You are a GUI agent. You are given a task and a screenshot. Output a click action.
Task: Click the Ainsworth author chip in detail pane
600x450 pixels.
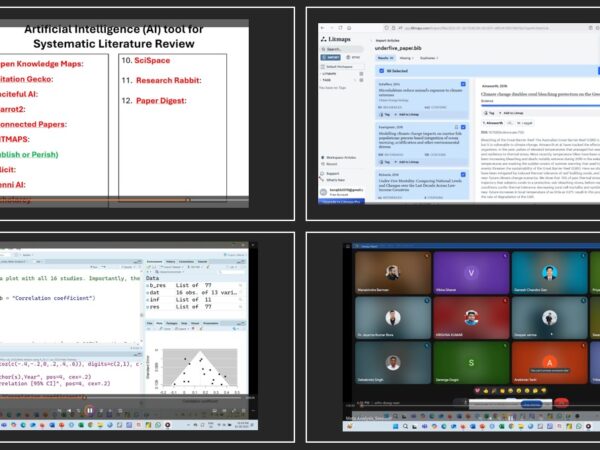tap(493, 123)
